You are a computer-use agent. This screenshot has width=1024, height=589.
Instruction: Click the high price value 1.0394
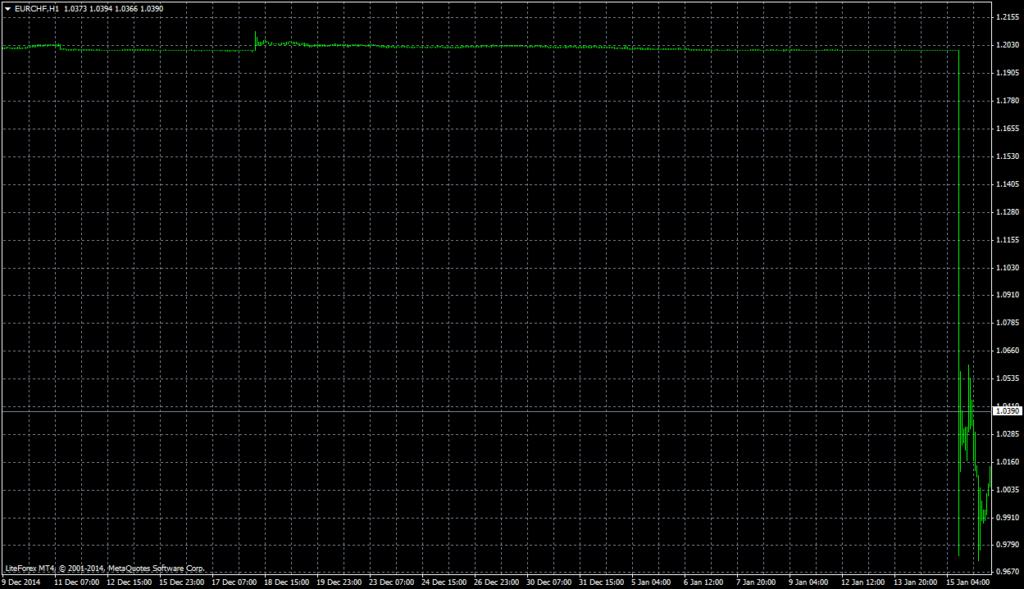[x=100, y=8]
